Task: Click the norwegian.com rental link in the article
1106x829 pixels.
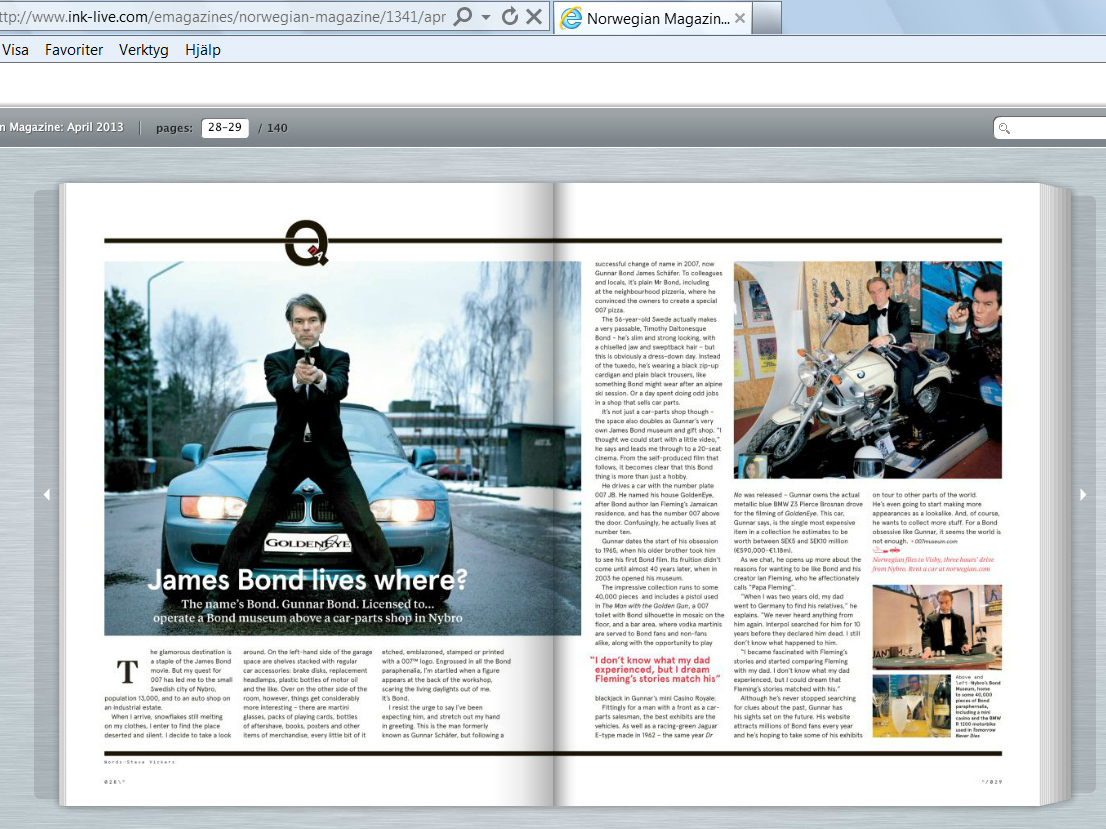Action: [x=967, y=569]
